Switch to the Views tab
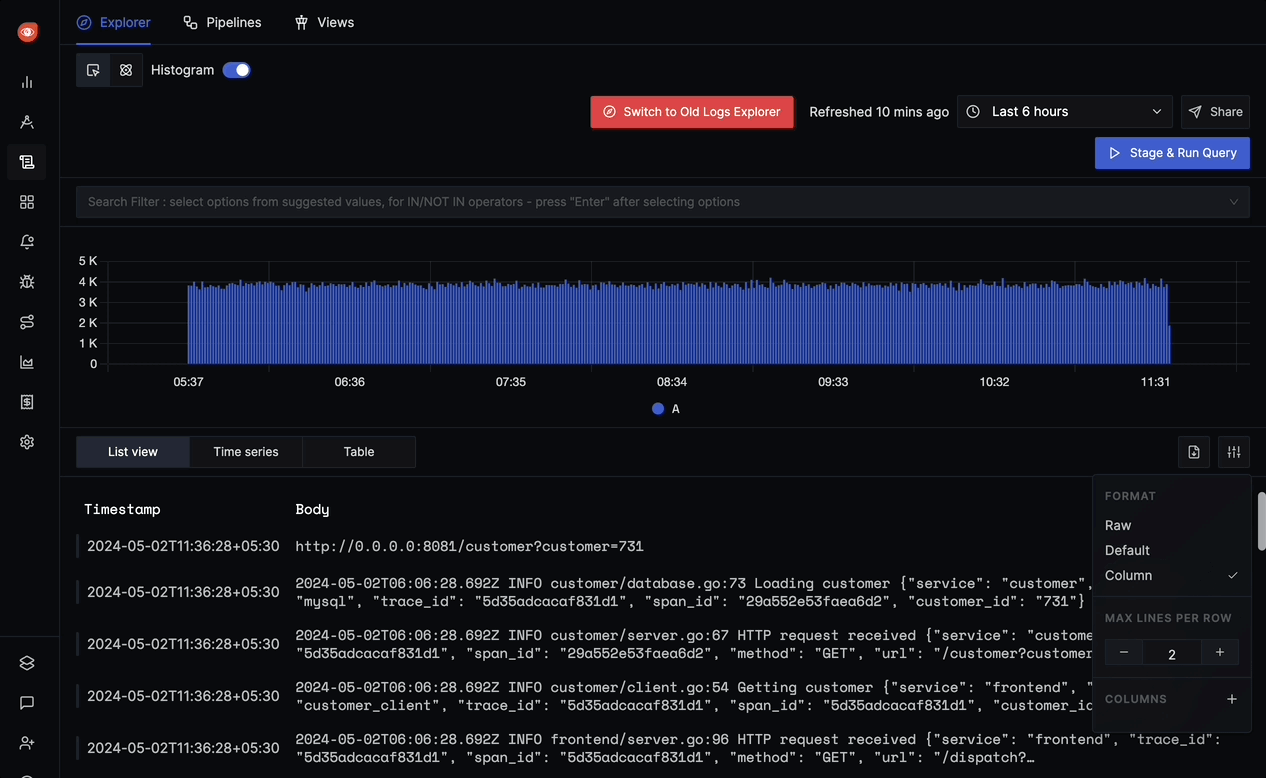Image resolution: width=1266 pixels, height=778 pixels. point(324,22)
